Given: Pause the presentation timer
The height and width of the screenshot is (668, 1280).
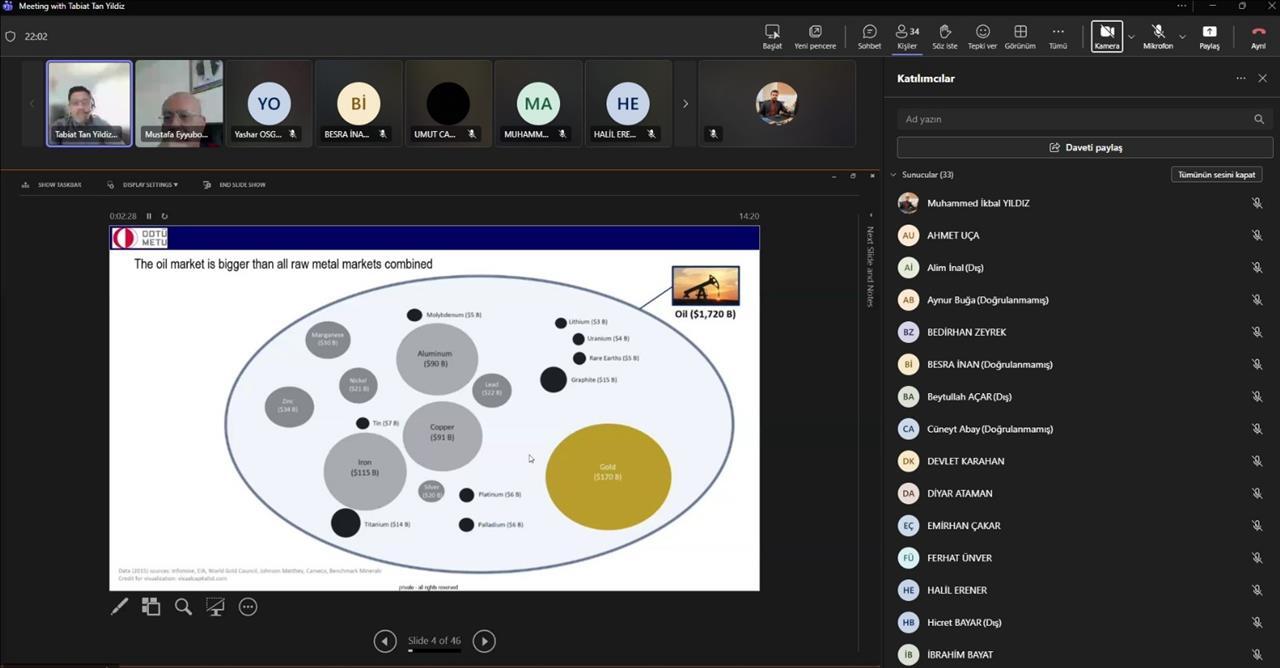Looking at the screenshot, I should 149,216.
